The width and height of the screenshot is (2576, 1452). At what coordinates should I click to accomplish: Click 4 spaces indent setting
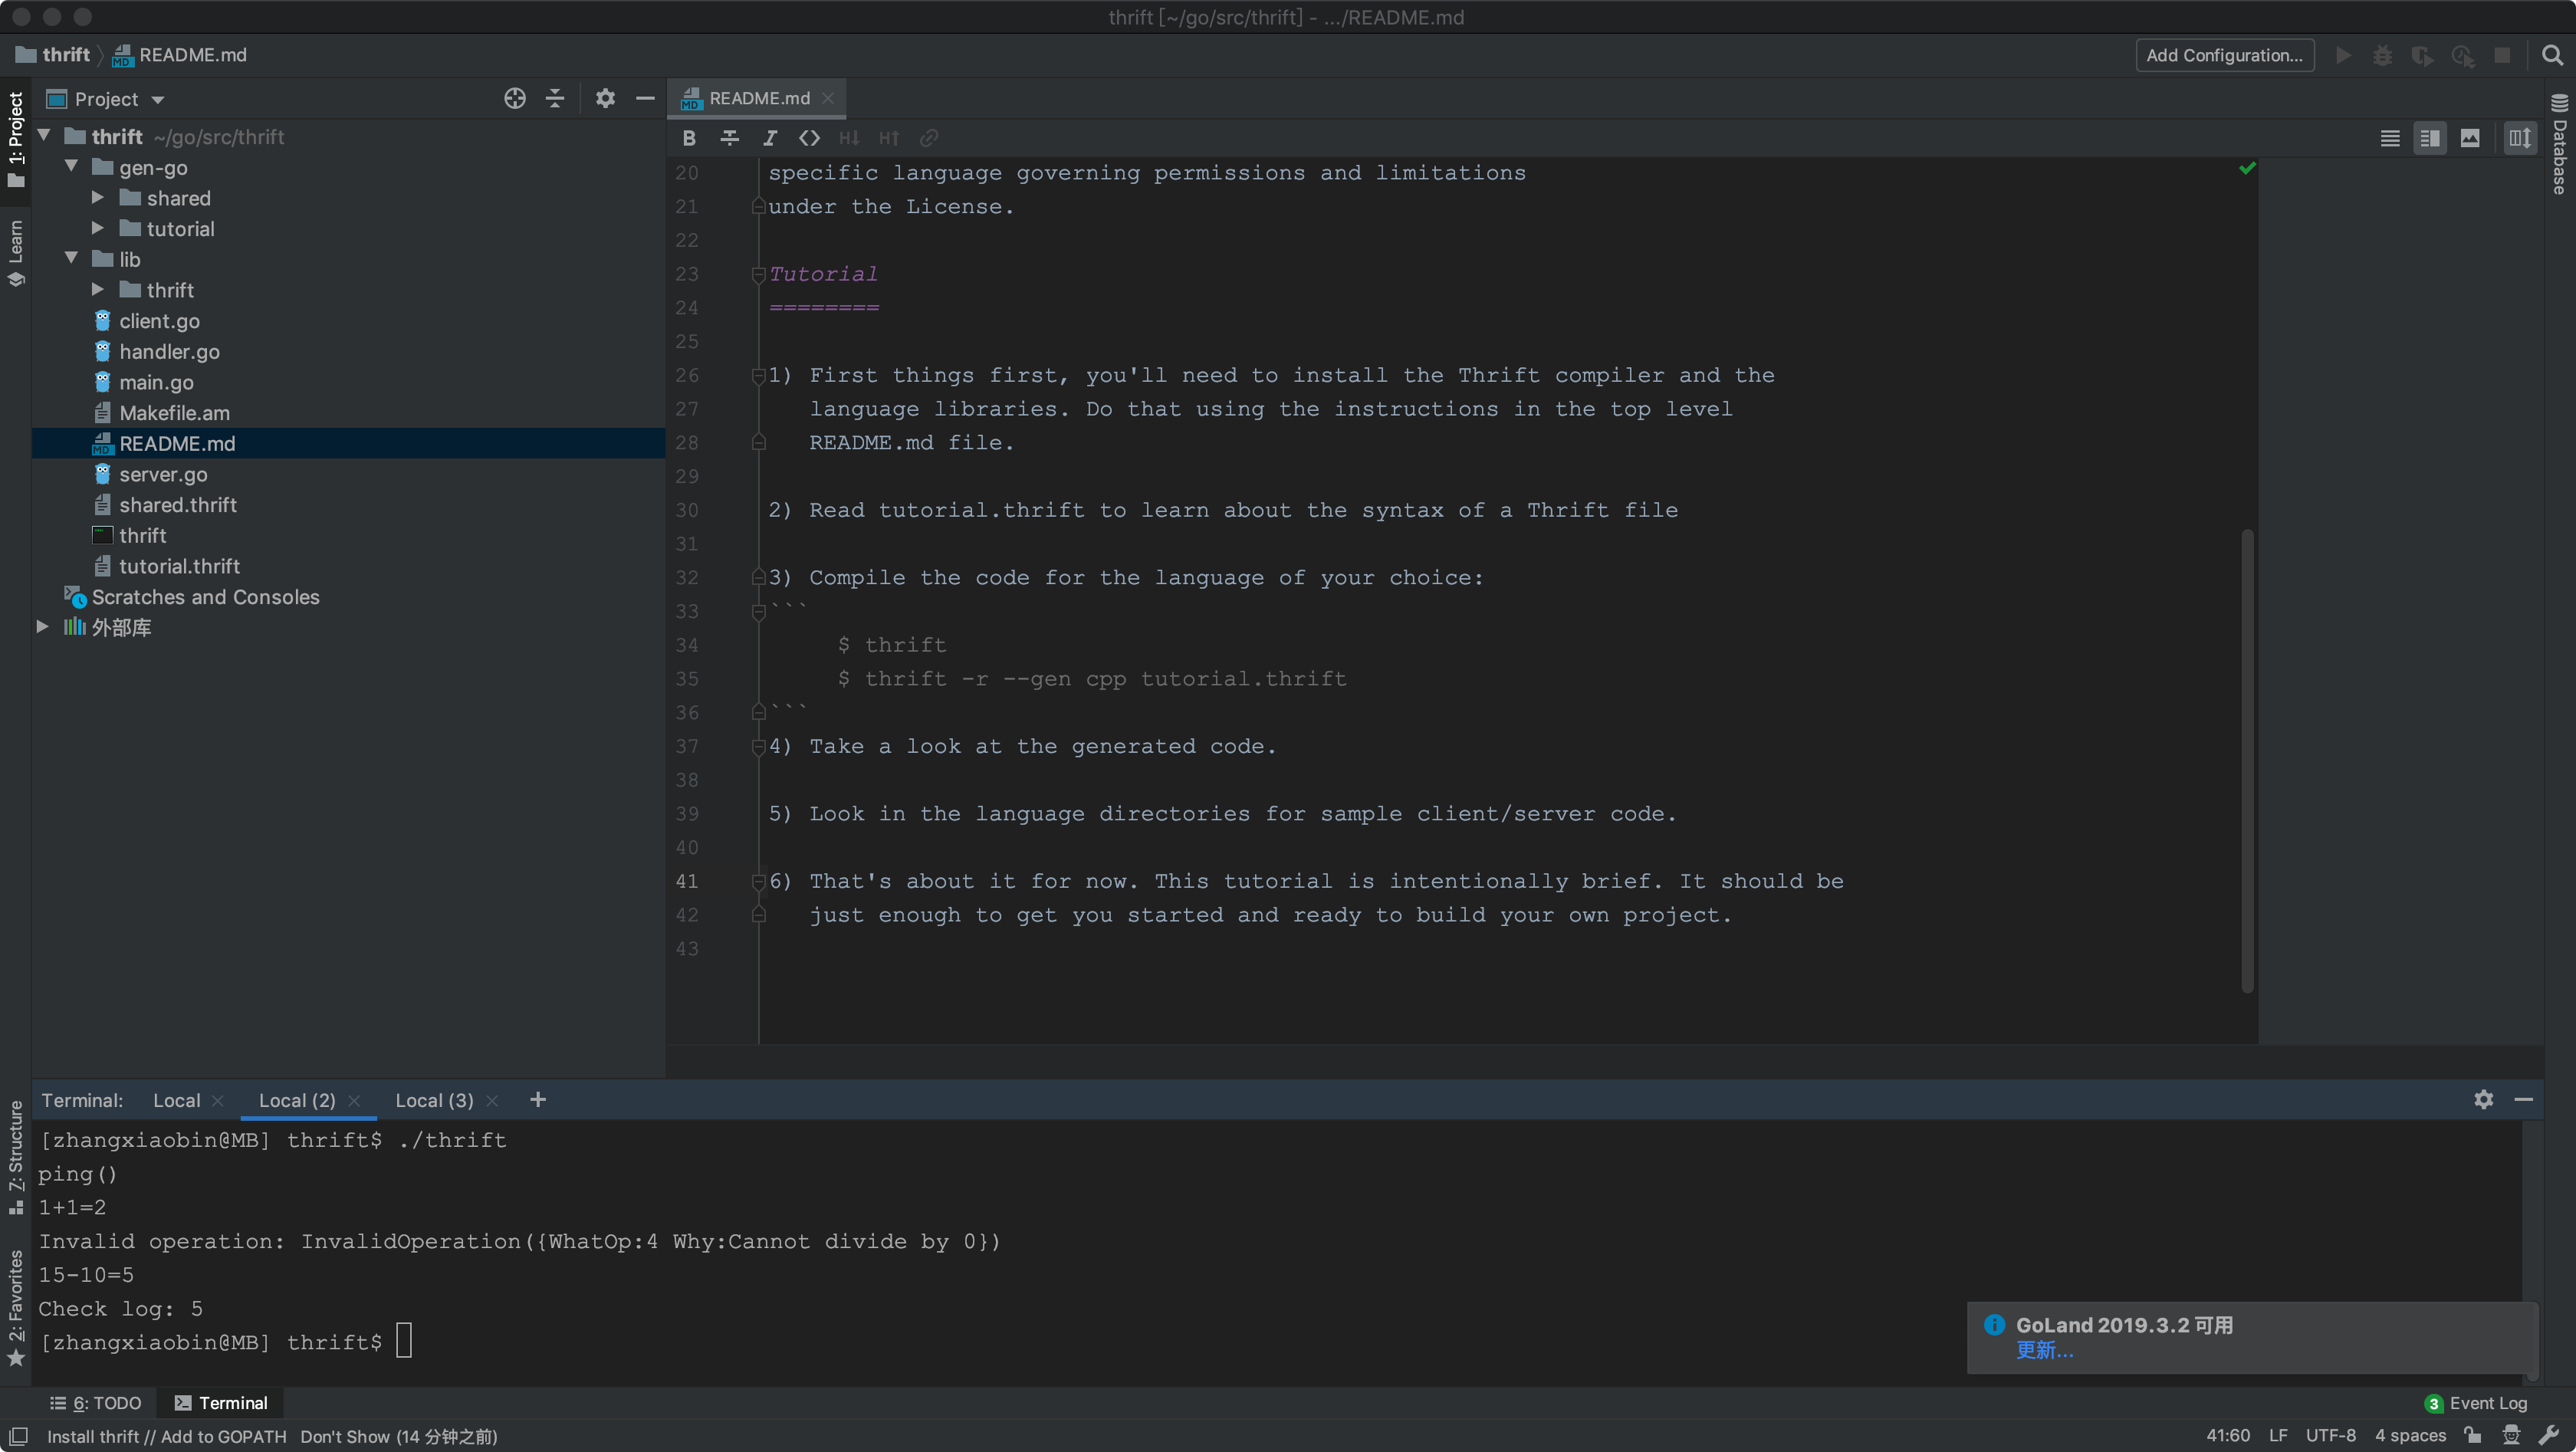[x=2410, y=1436]
